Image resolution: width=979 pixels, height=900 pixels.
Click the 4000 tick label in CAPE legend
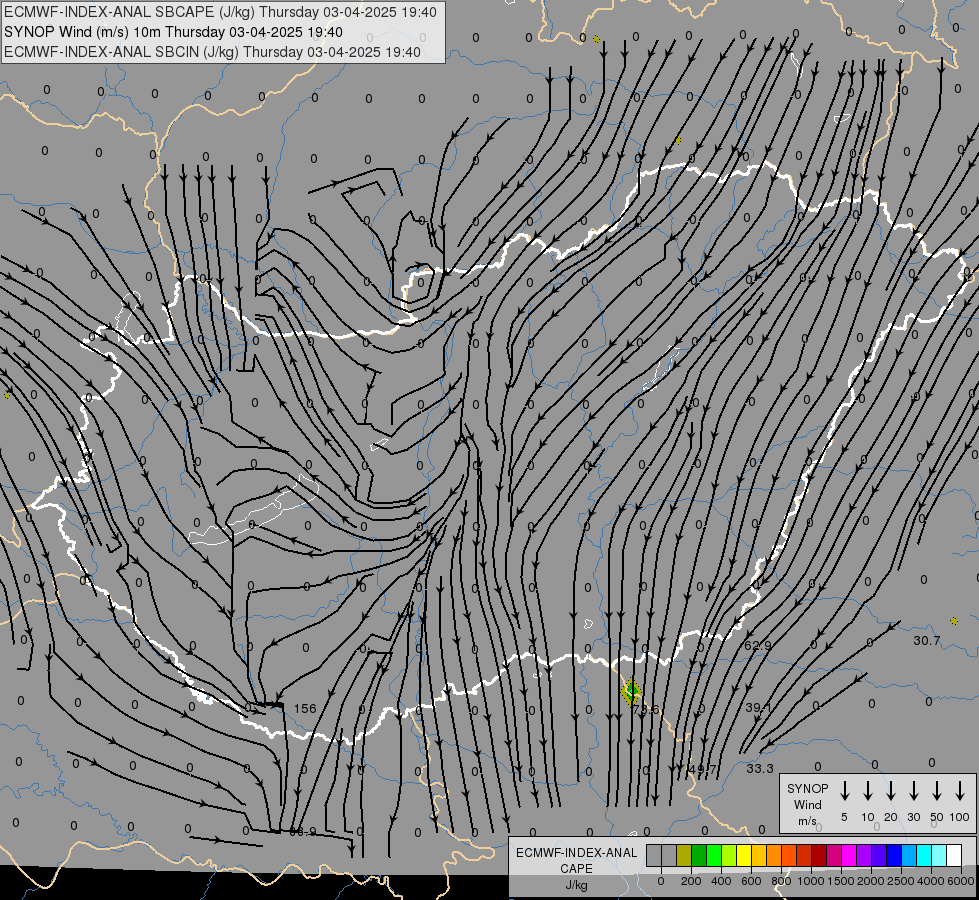point(931,881)
